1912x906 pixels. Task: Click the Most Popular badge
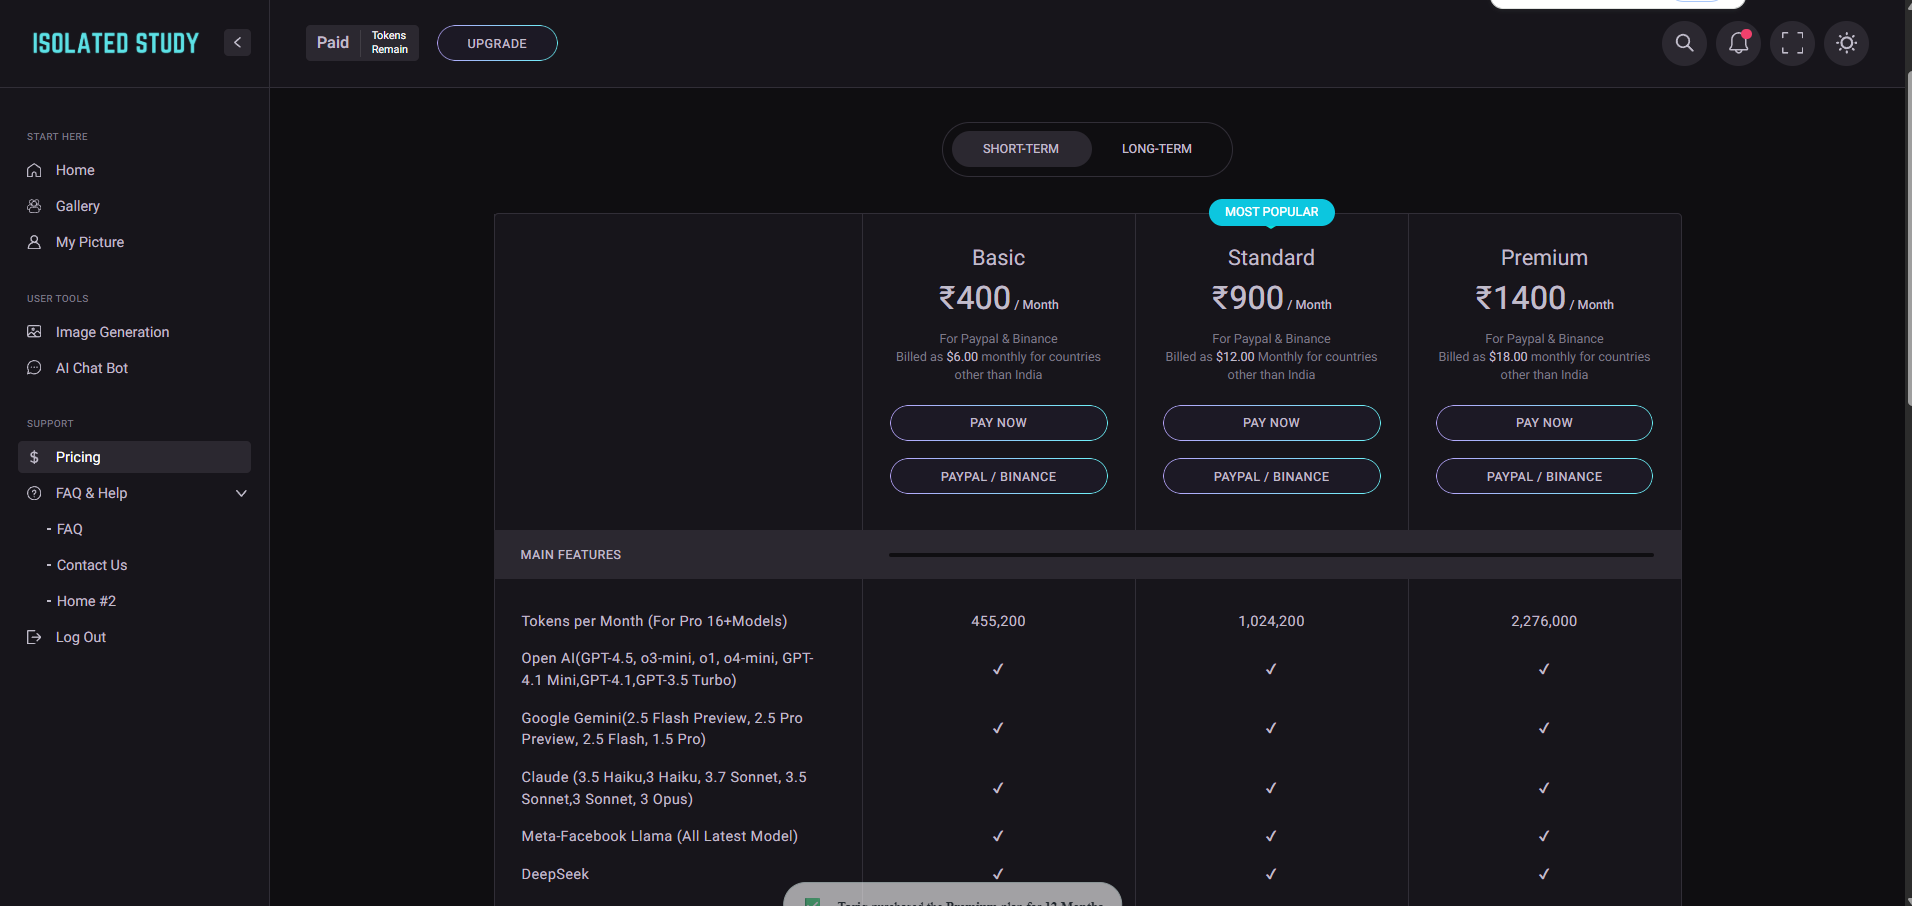point(1271,212)
